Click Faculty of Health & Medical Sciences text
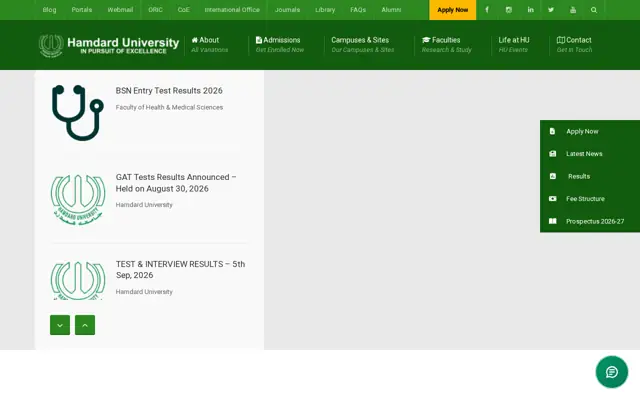 pos(169,107)
